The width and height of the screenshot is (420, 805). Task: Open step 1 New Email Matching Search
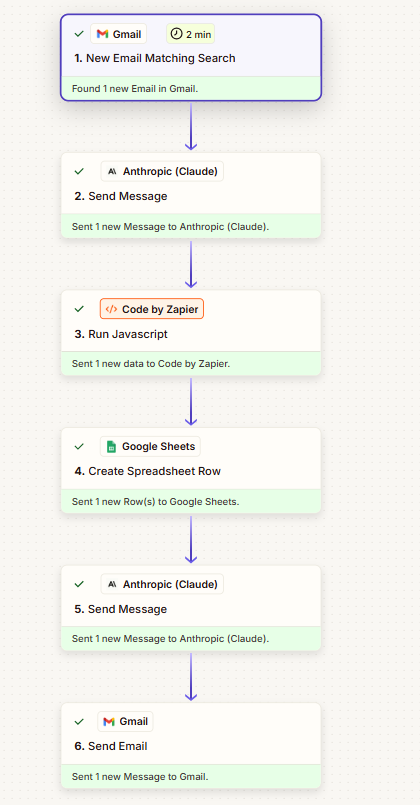pos(155,58)
